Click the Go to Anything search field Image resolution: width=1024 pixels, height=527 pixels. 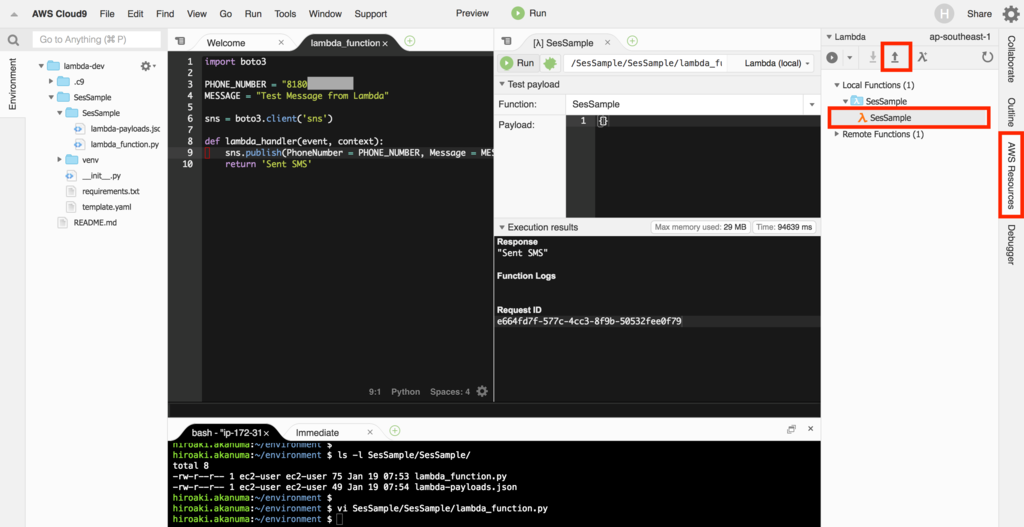97,40
